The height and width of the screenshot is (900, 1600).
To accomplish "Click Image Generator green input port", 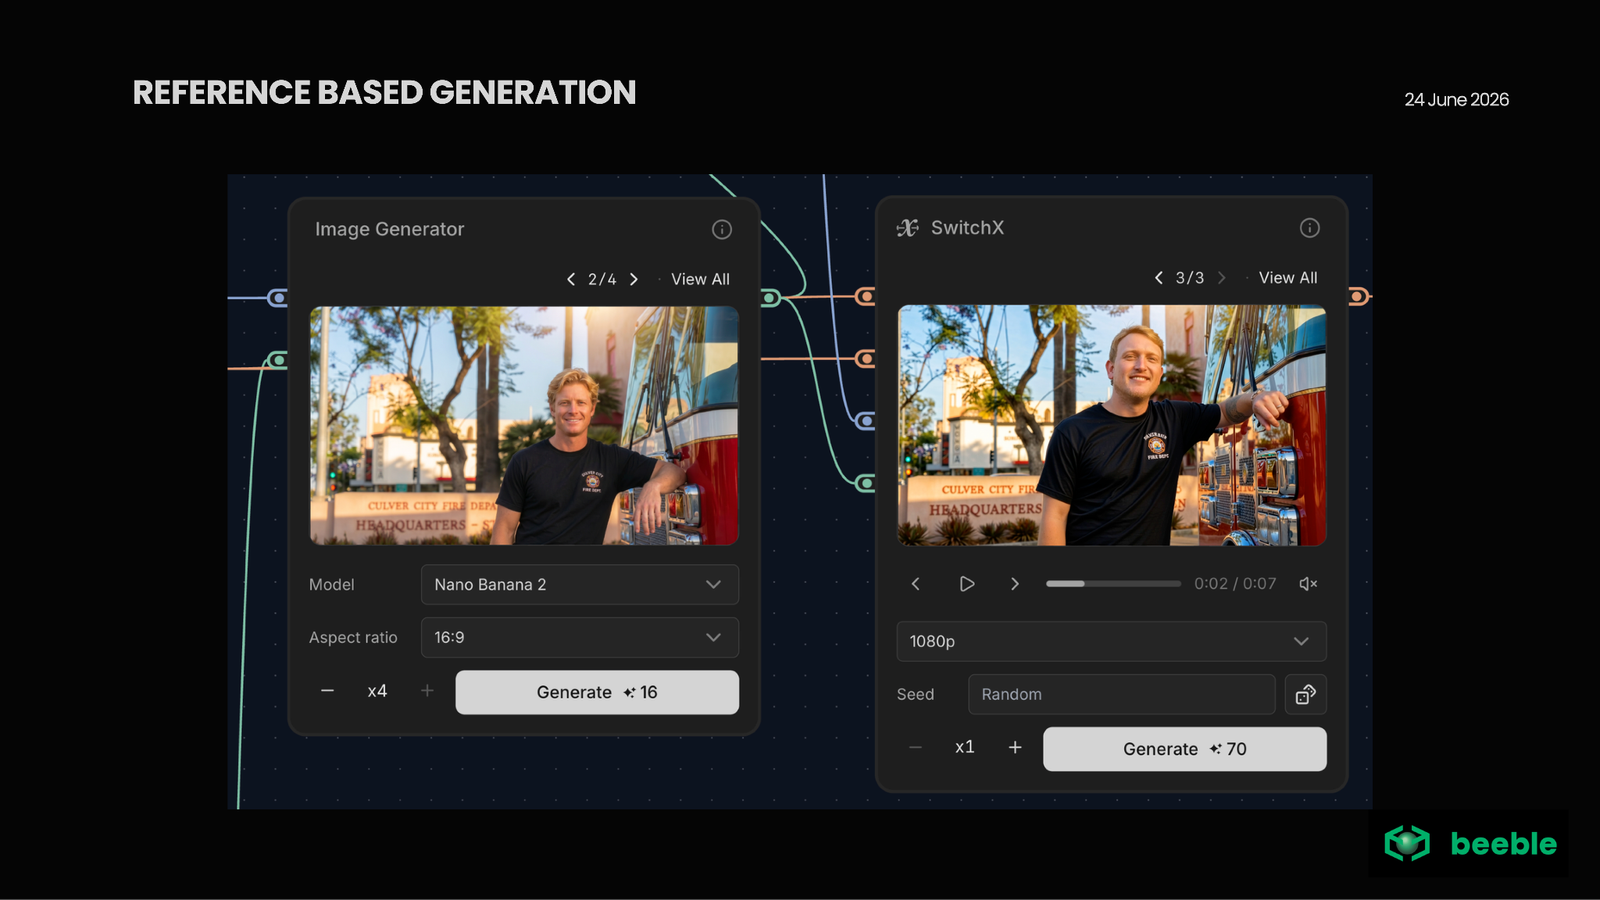I will point(278,360).
